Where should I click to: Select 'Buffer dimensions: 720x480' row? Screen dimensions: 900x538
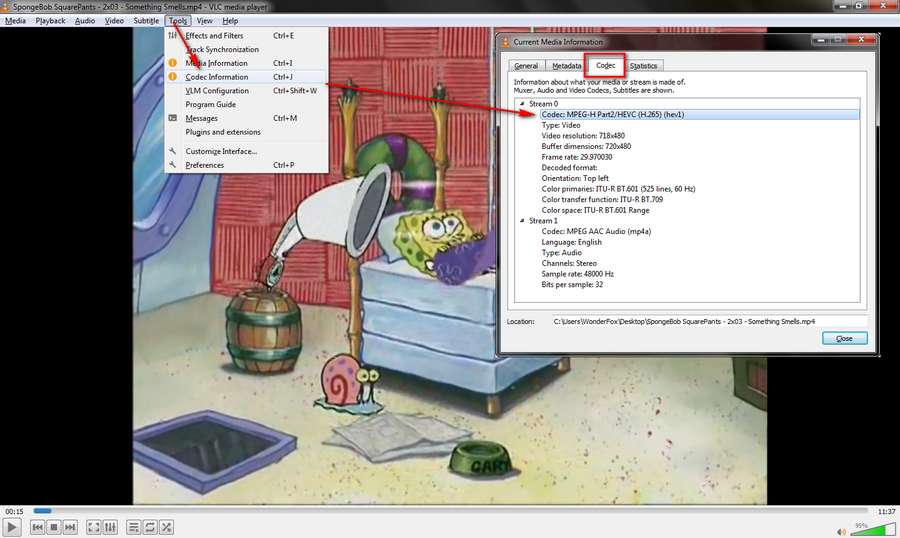pos(586,146)
